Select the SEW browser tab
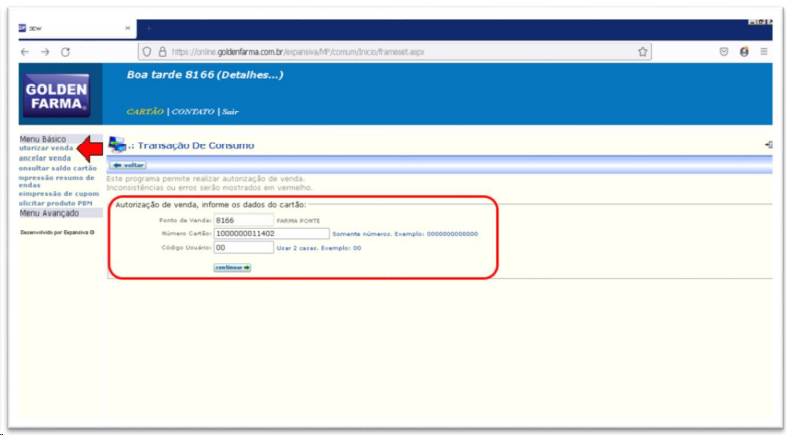Screen dimensions: 786x435 (x=77, y=29)
